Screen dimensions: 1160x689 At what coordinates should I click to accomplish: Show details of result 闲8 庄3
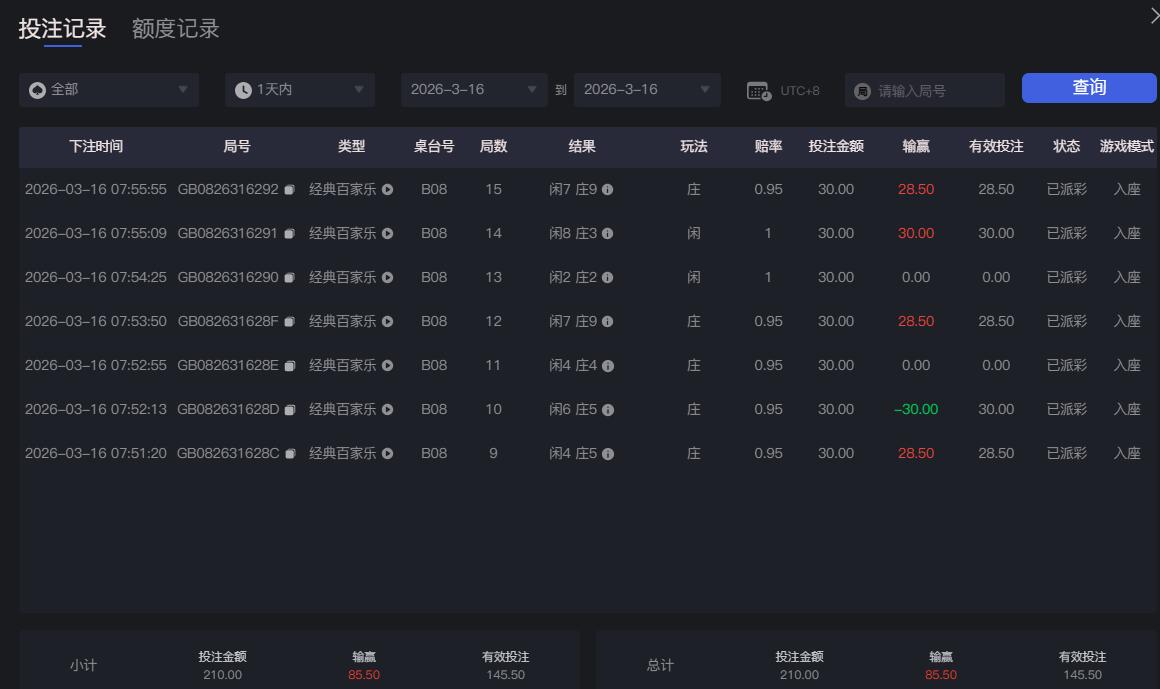point(606,233)
